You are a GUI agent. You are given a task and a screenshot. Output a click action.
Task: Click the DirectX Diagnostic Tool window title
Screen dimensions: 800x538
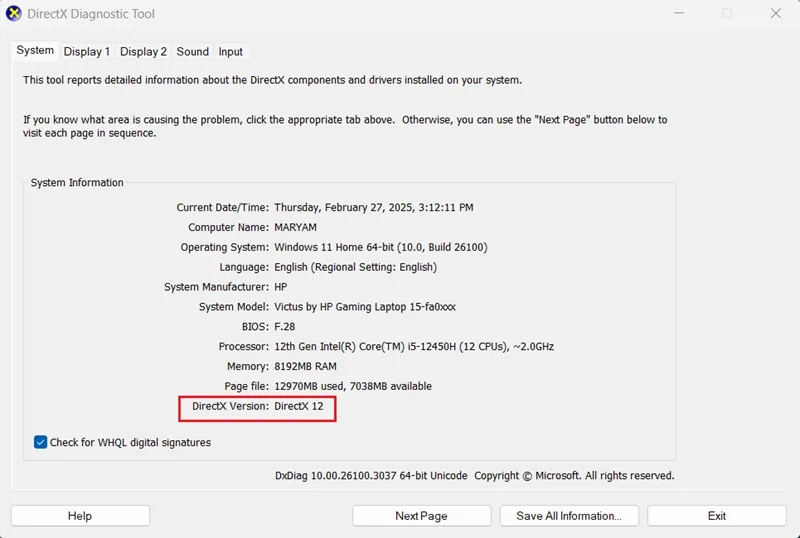[x=91, y=14]
